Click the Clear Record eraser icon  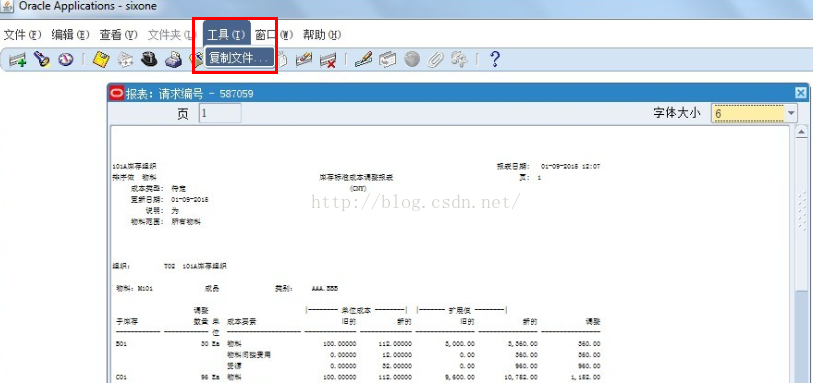coord(304,60)
